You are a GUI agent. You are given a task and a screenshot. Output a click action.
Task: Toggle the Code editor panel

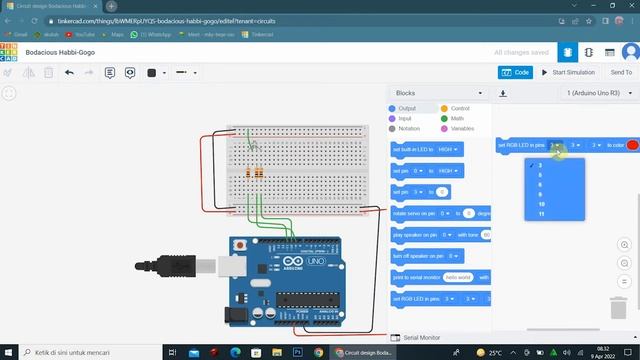tap(515, 72)
